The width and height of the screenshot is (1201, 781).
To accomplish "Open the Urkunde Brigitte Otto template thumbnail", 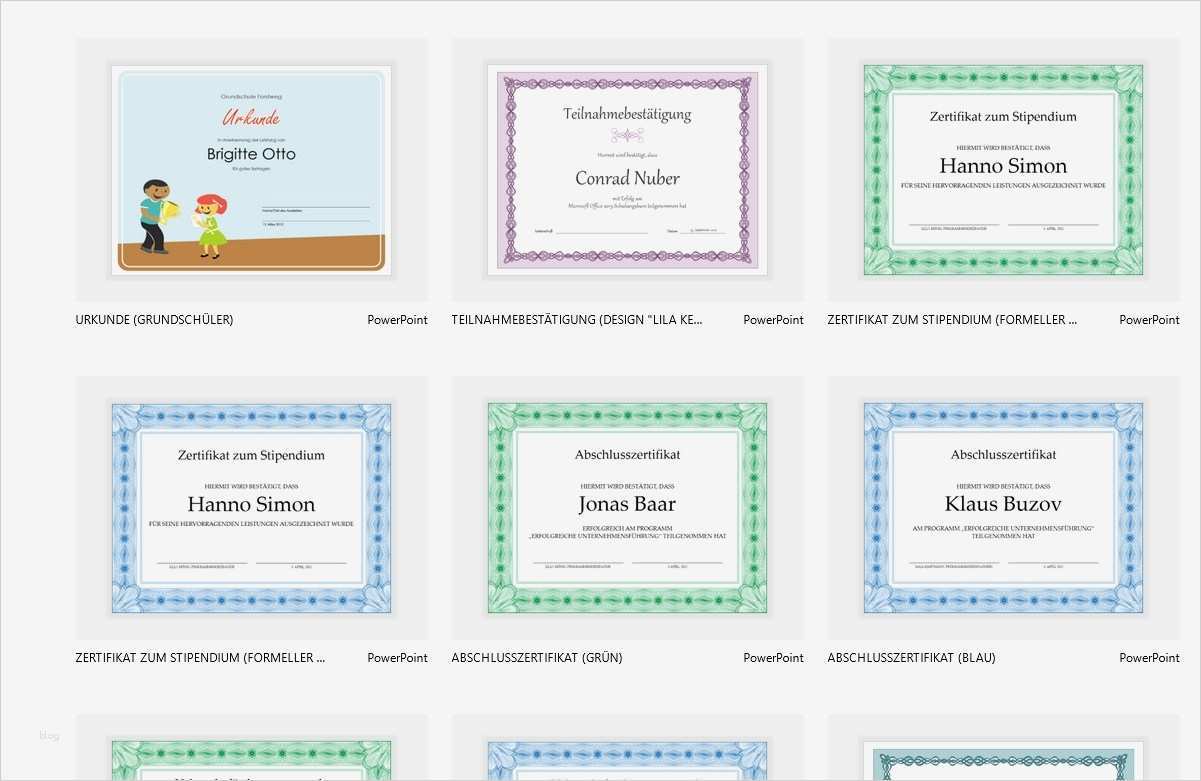I will [251, 170].
